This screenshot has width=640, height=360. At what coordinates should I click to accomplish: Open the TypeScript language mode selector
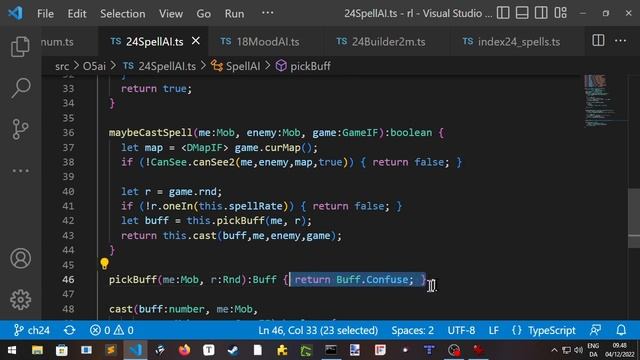pyautogui.click(x=551, y=330)
